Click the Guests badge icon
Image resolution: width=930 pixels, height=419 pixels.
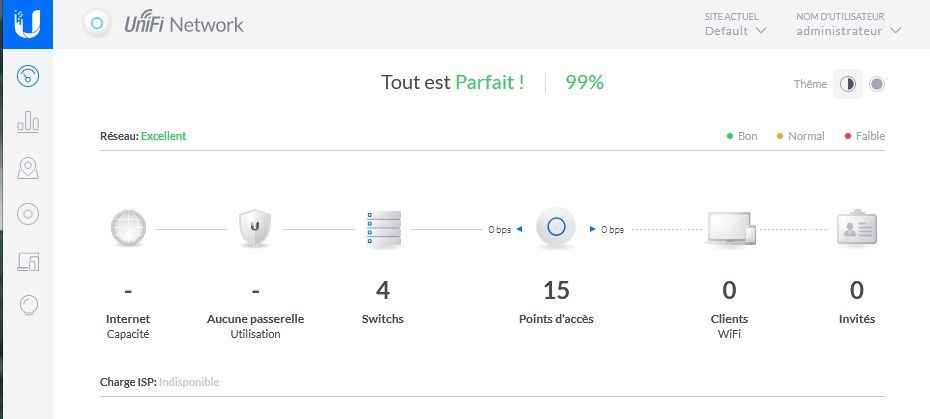pos(856,229)
